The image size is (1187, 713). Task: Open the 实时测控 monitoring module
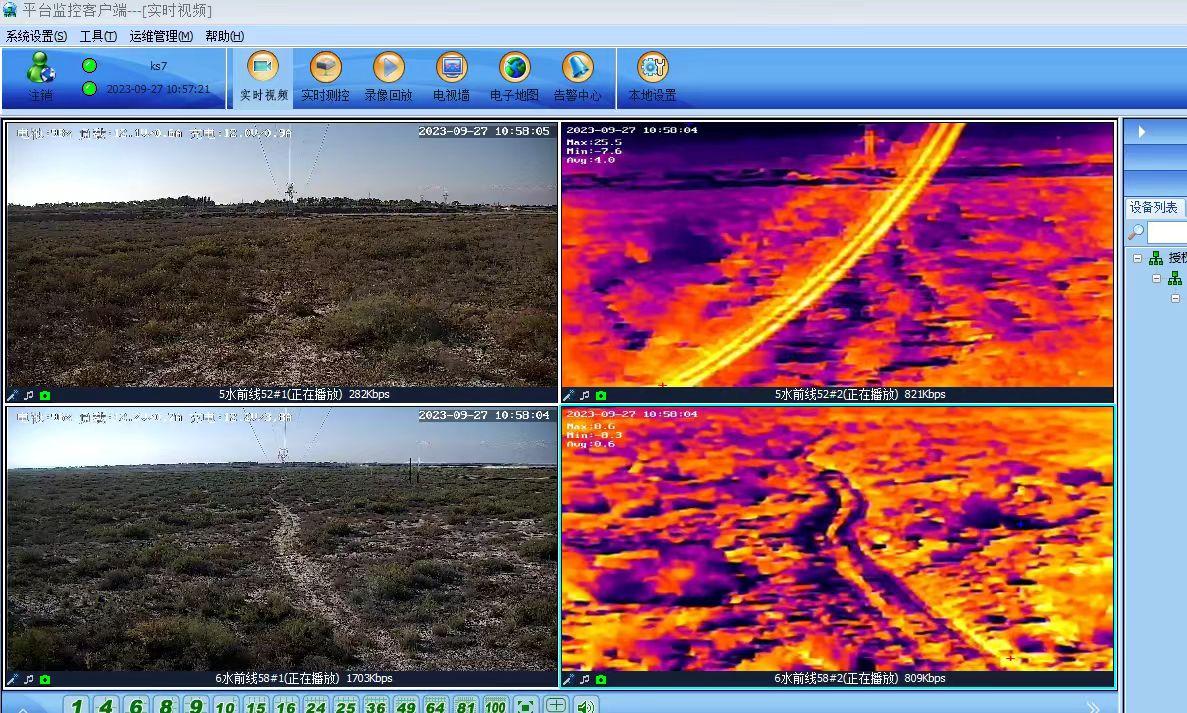pyautogui.click(x=325, y=77)
